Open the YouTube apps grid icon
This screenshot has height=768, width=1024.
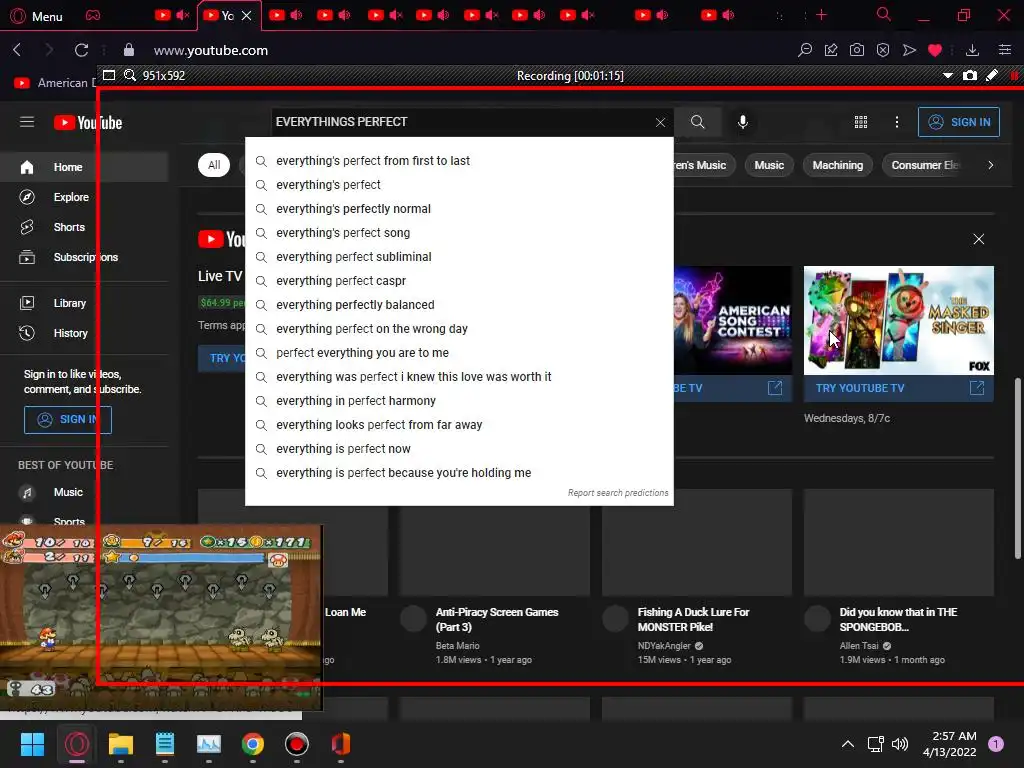click(x=861, y=122)
